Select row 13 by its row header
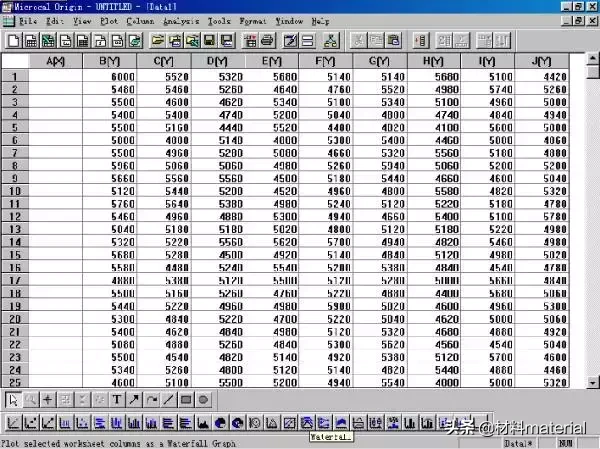 point(15,229)
